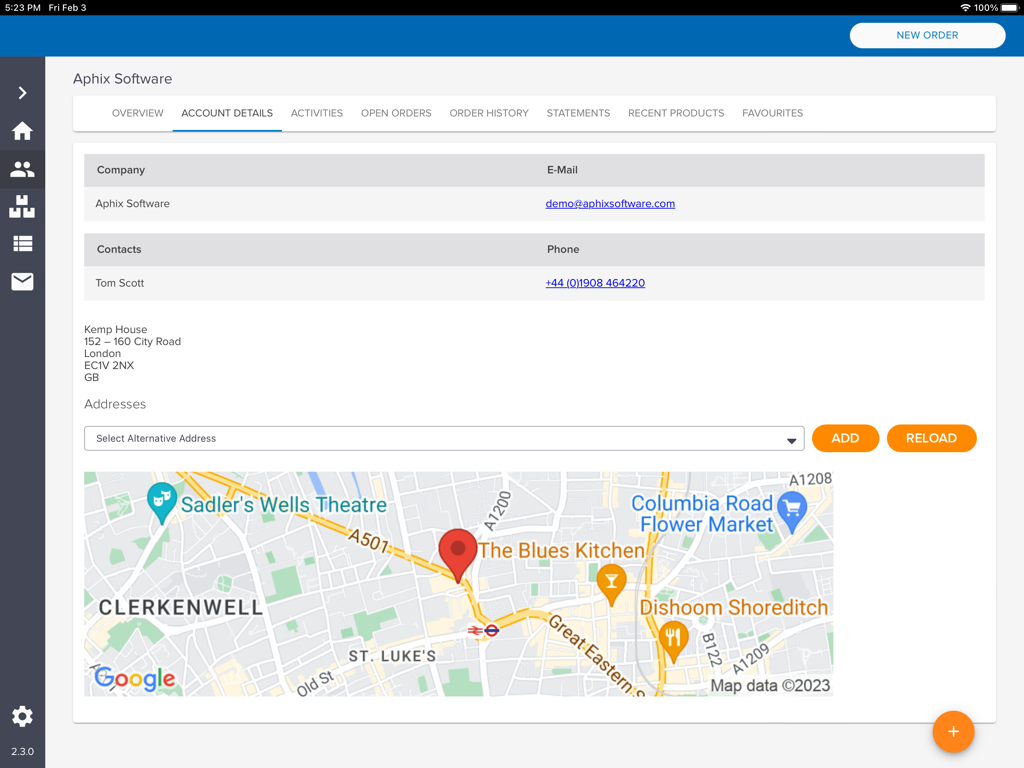
Task: Open the Home section from the sidebar
Action: [22, 131]
